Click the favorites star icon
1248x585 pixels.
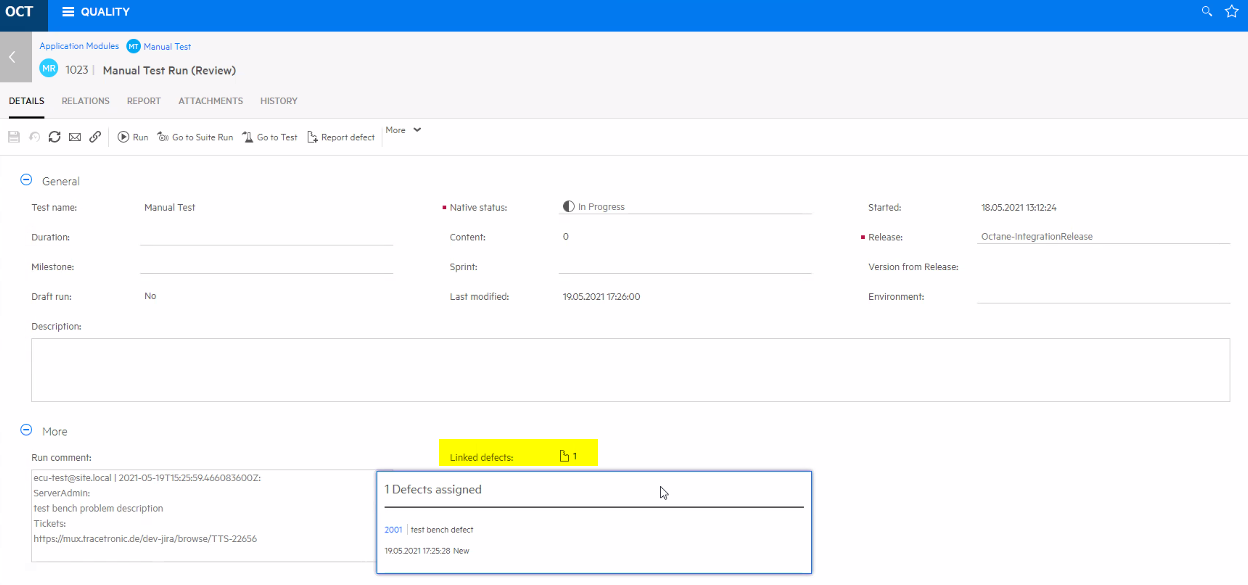1231,12
